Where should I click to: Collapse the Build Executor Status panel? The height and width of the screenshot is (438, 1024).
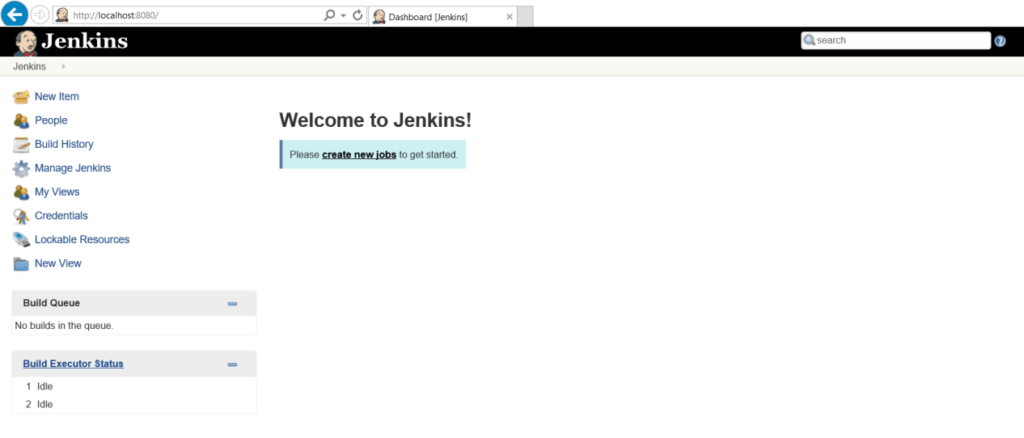pos(232,365)
